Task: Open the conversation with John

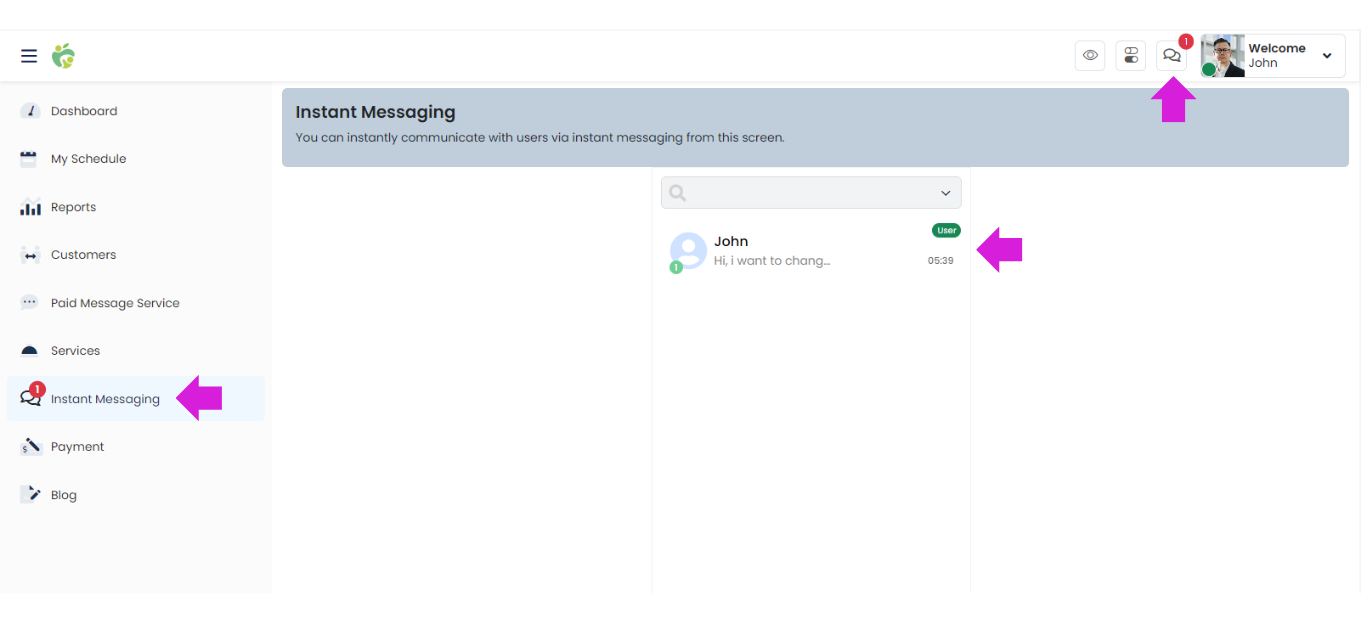Action: pos(811,250)
